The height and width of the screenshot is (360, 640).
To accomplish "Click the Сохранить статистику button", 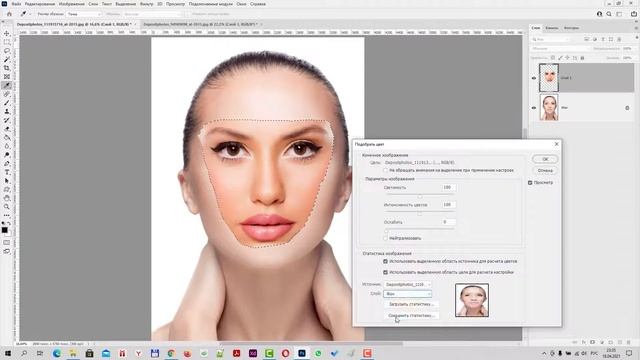I will point(411,316).
